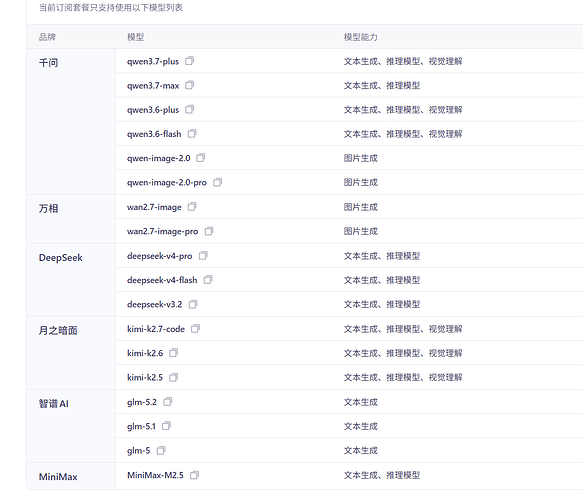Screen dimensions: 583x500
Task: Copy the qwen3.7-max model name
Action: 190,85
